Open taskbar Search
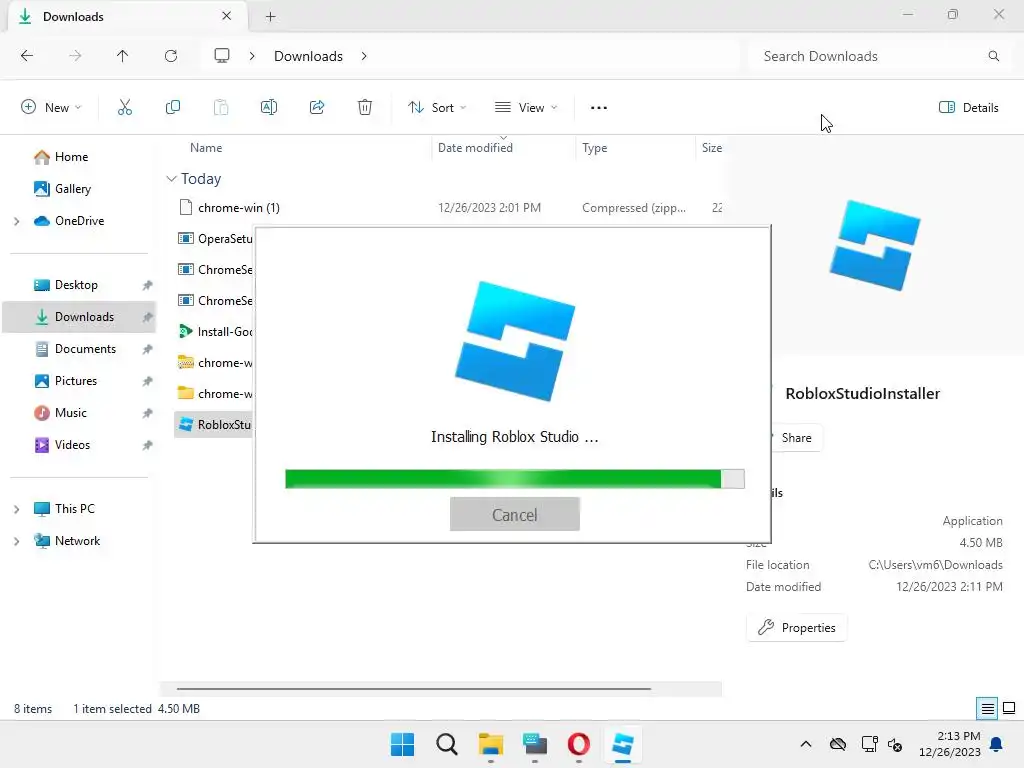Viewport: 1024px width, 768px height. click(447, 744)
